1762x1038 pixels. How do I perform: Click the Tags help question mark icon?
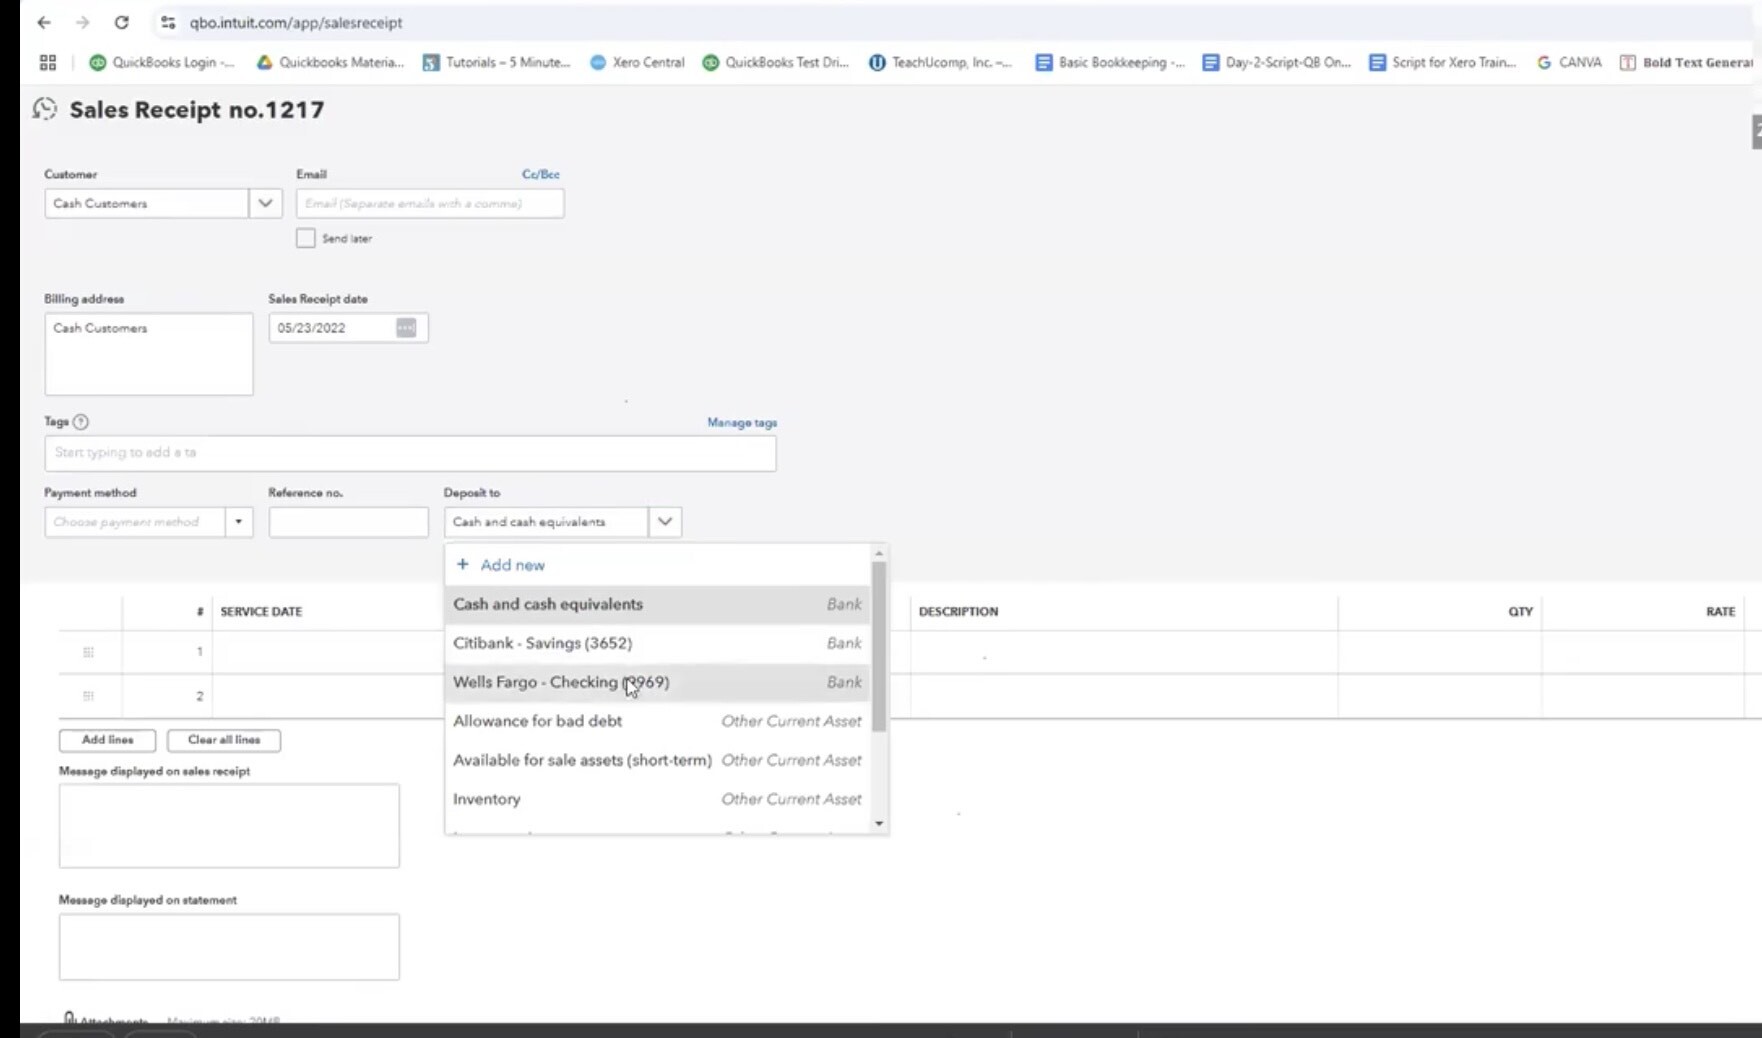tap(81, 422)
